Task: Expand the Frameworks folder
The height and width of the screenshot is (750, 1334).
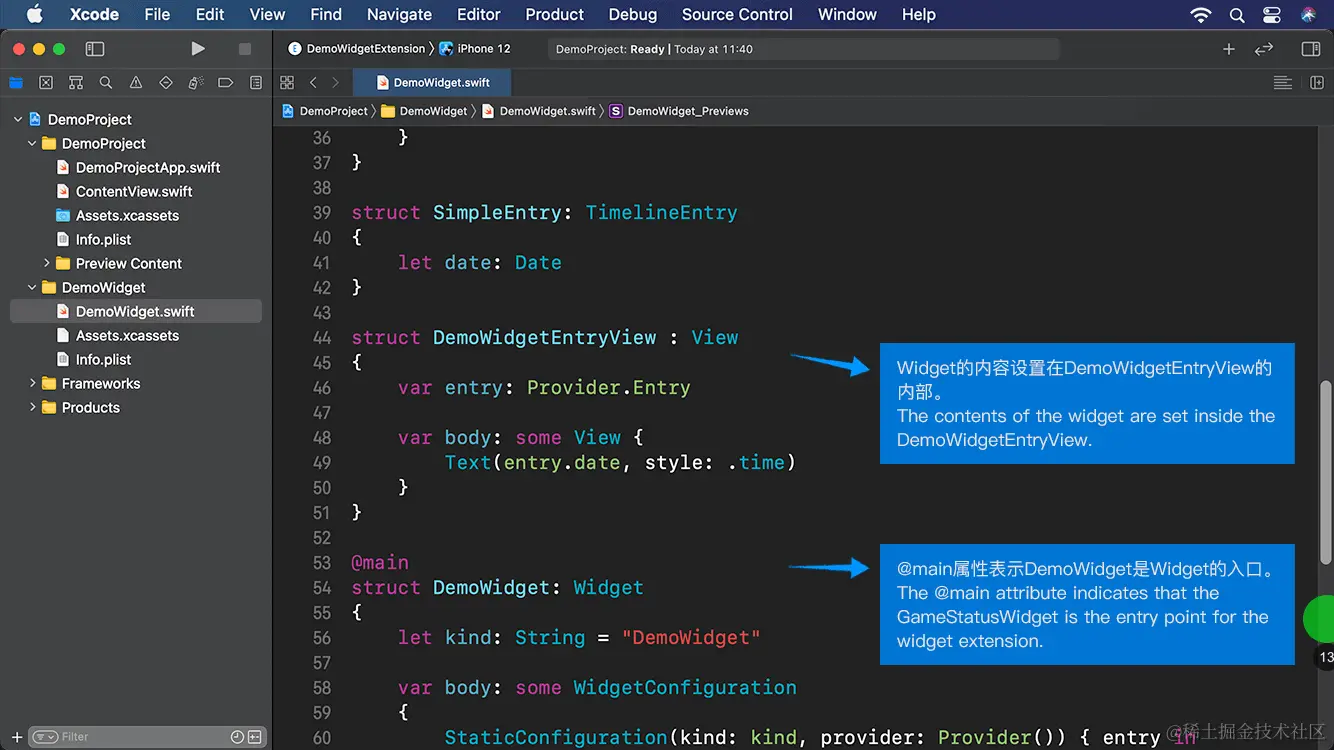Action: [x=32, y=383]
